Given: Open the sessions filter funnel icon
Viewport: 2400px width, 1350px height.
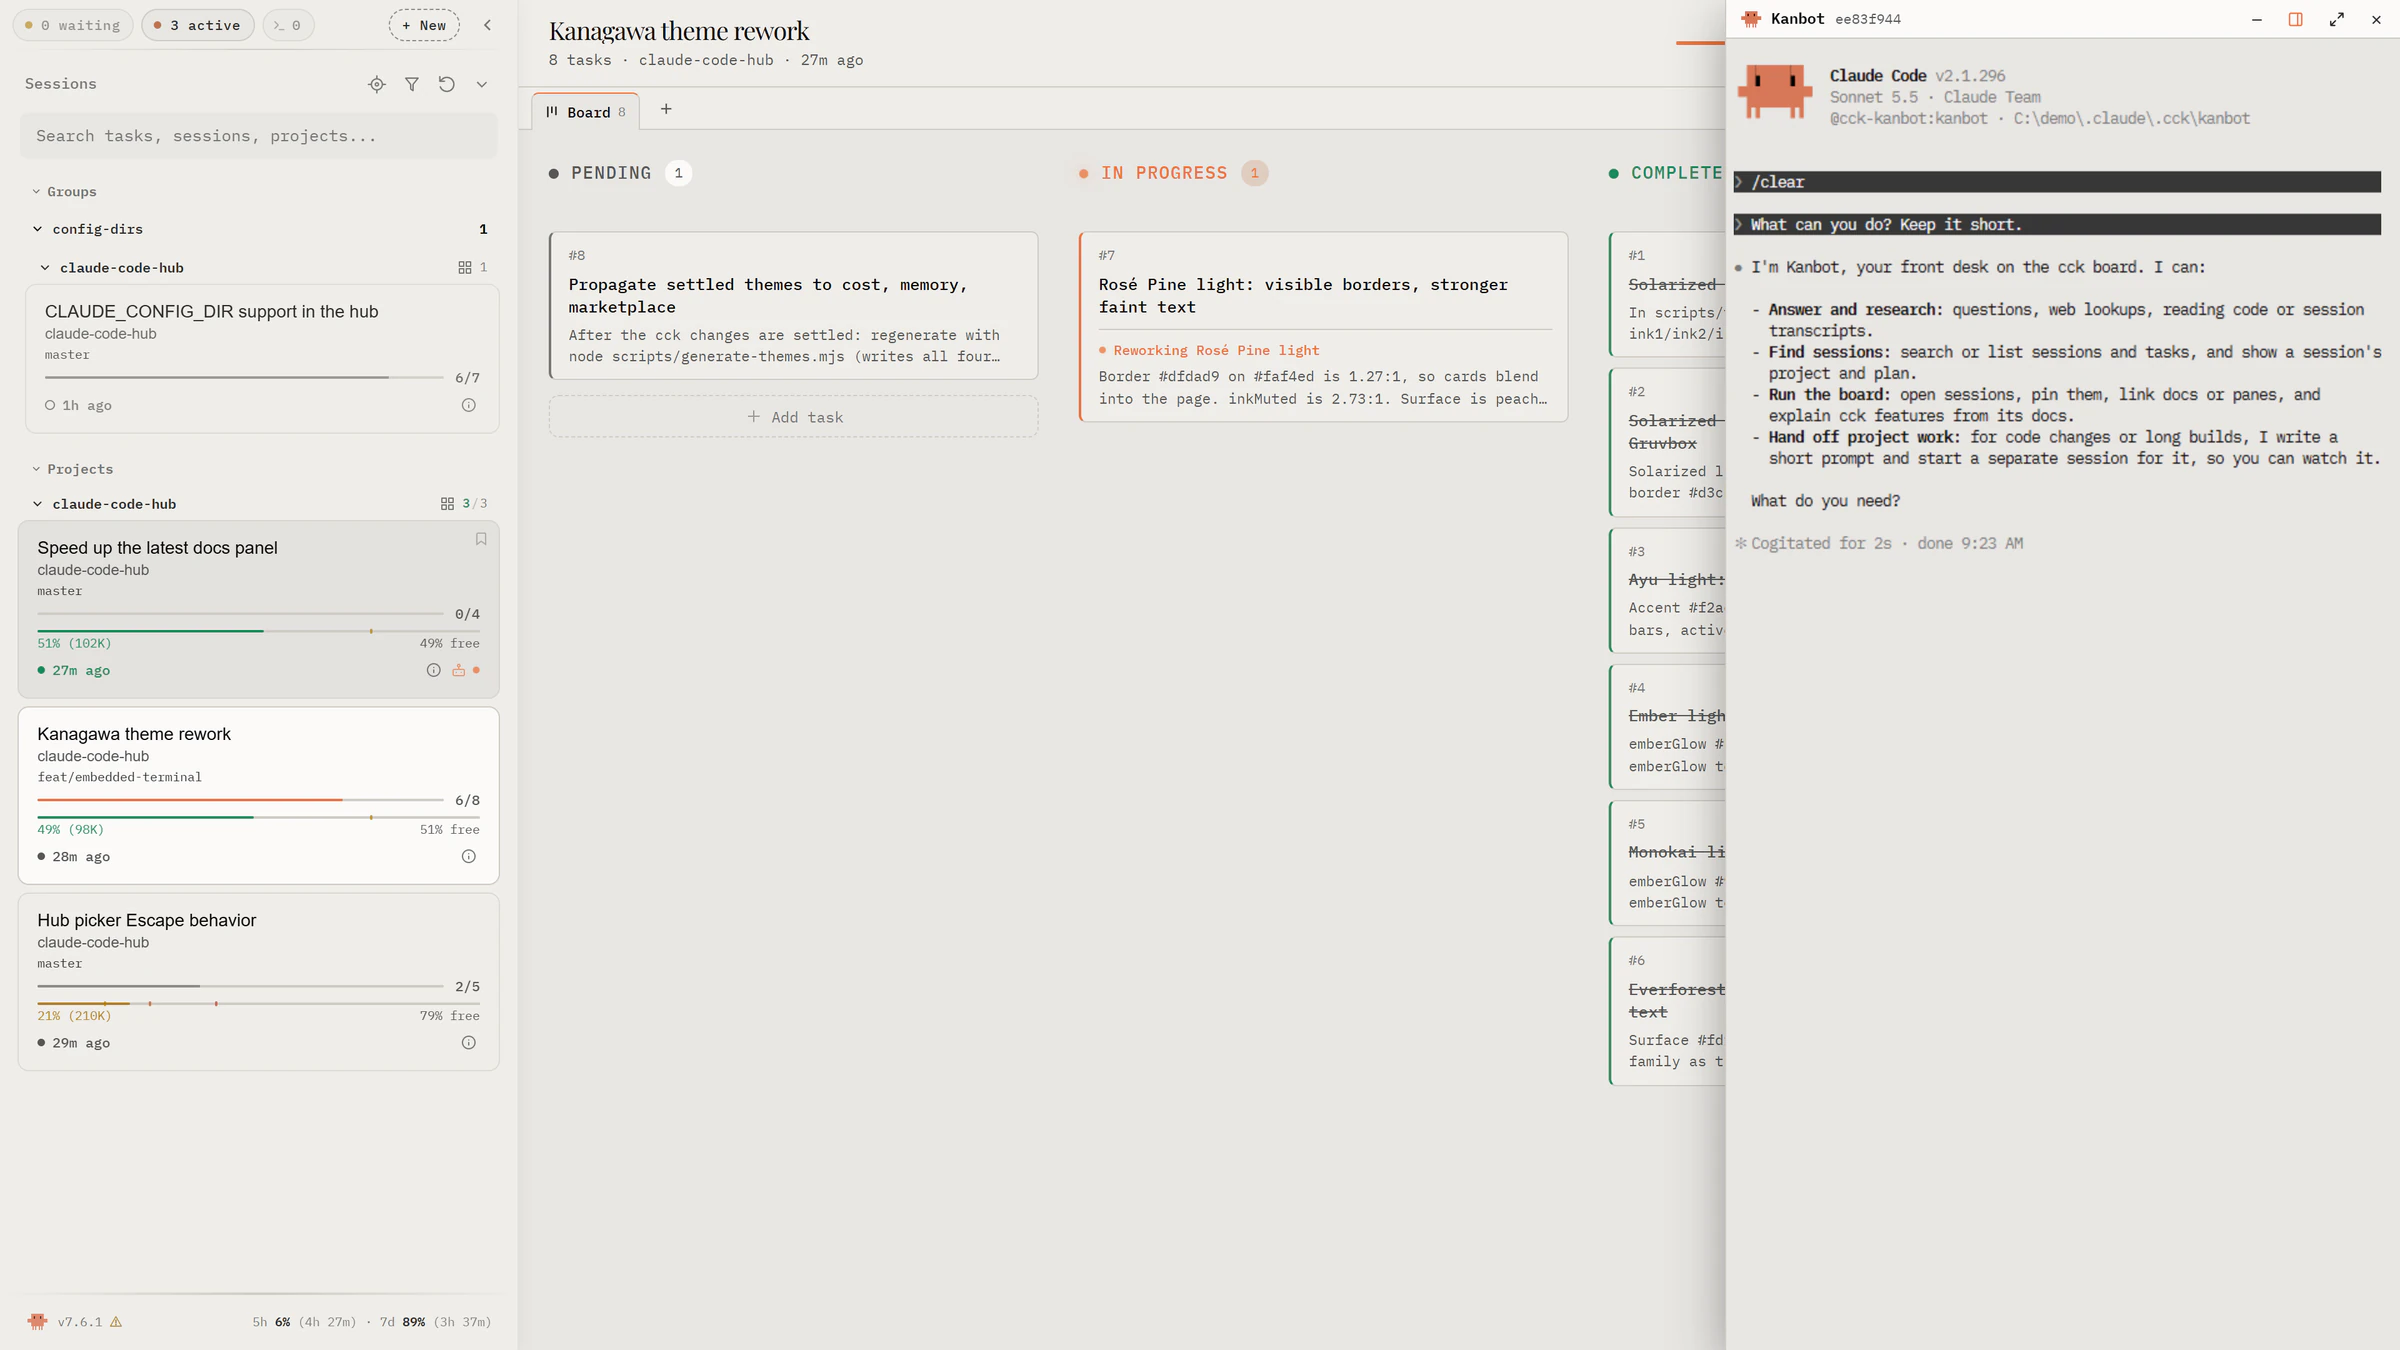Looking at the screenshot, I should [x=412, y=85].
